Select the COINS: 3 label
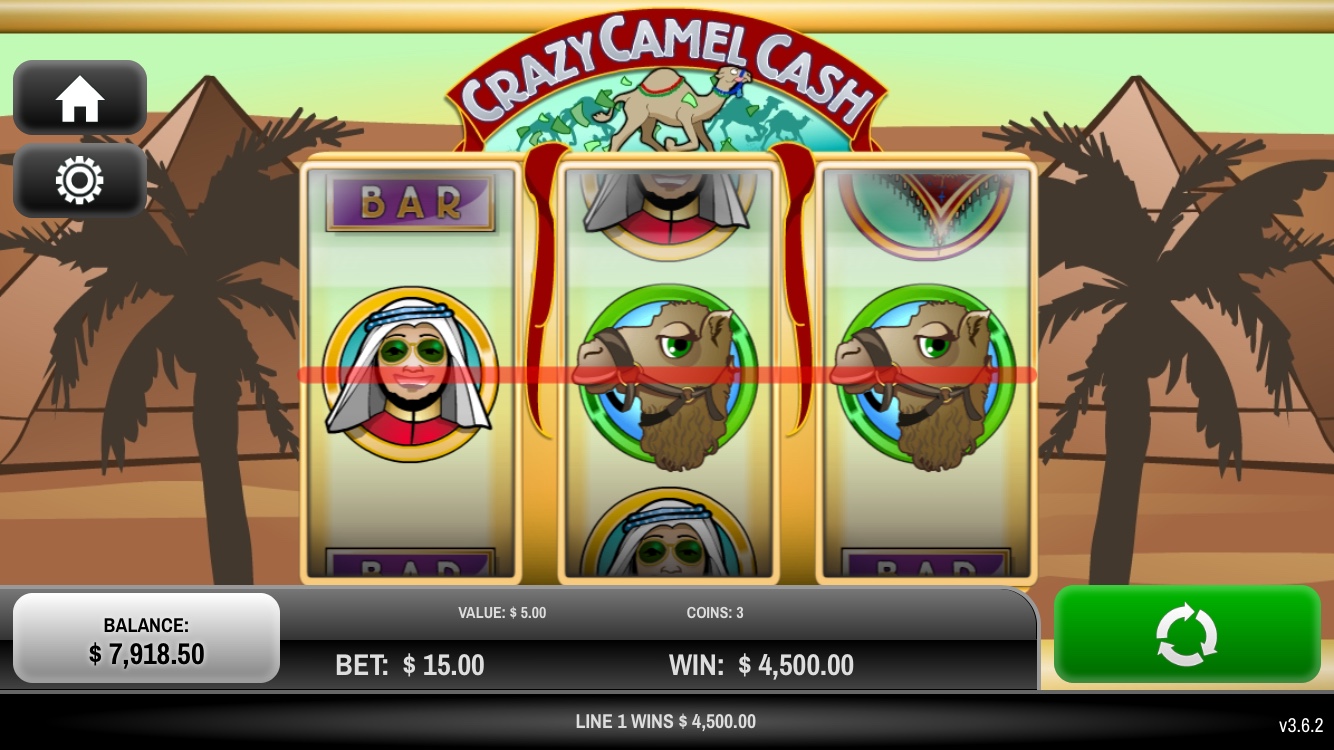This screenshot has width=1334, height=750. (x=715, y=613)
